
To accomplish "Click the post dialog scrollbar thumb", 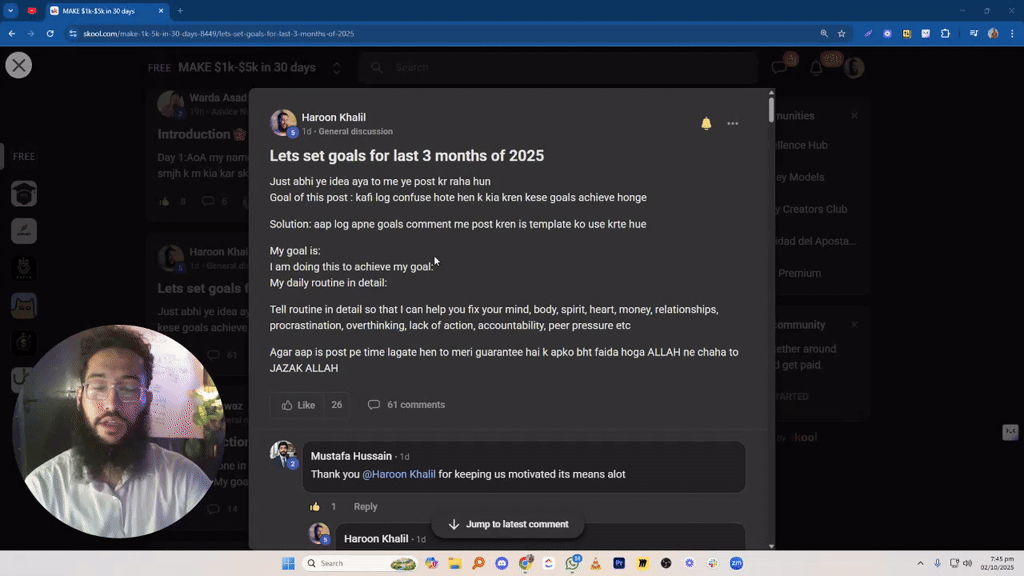I will 771,109.
